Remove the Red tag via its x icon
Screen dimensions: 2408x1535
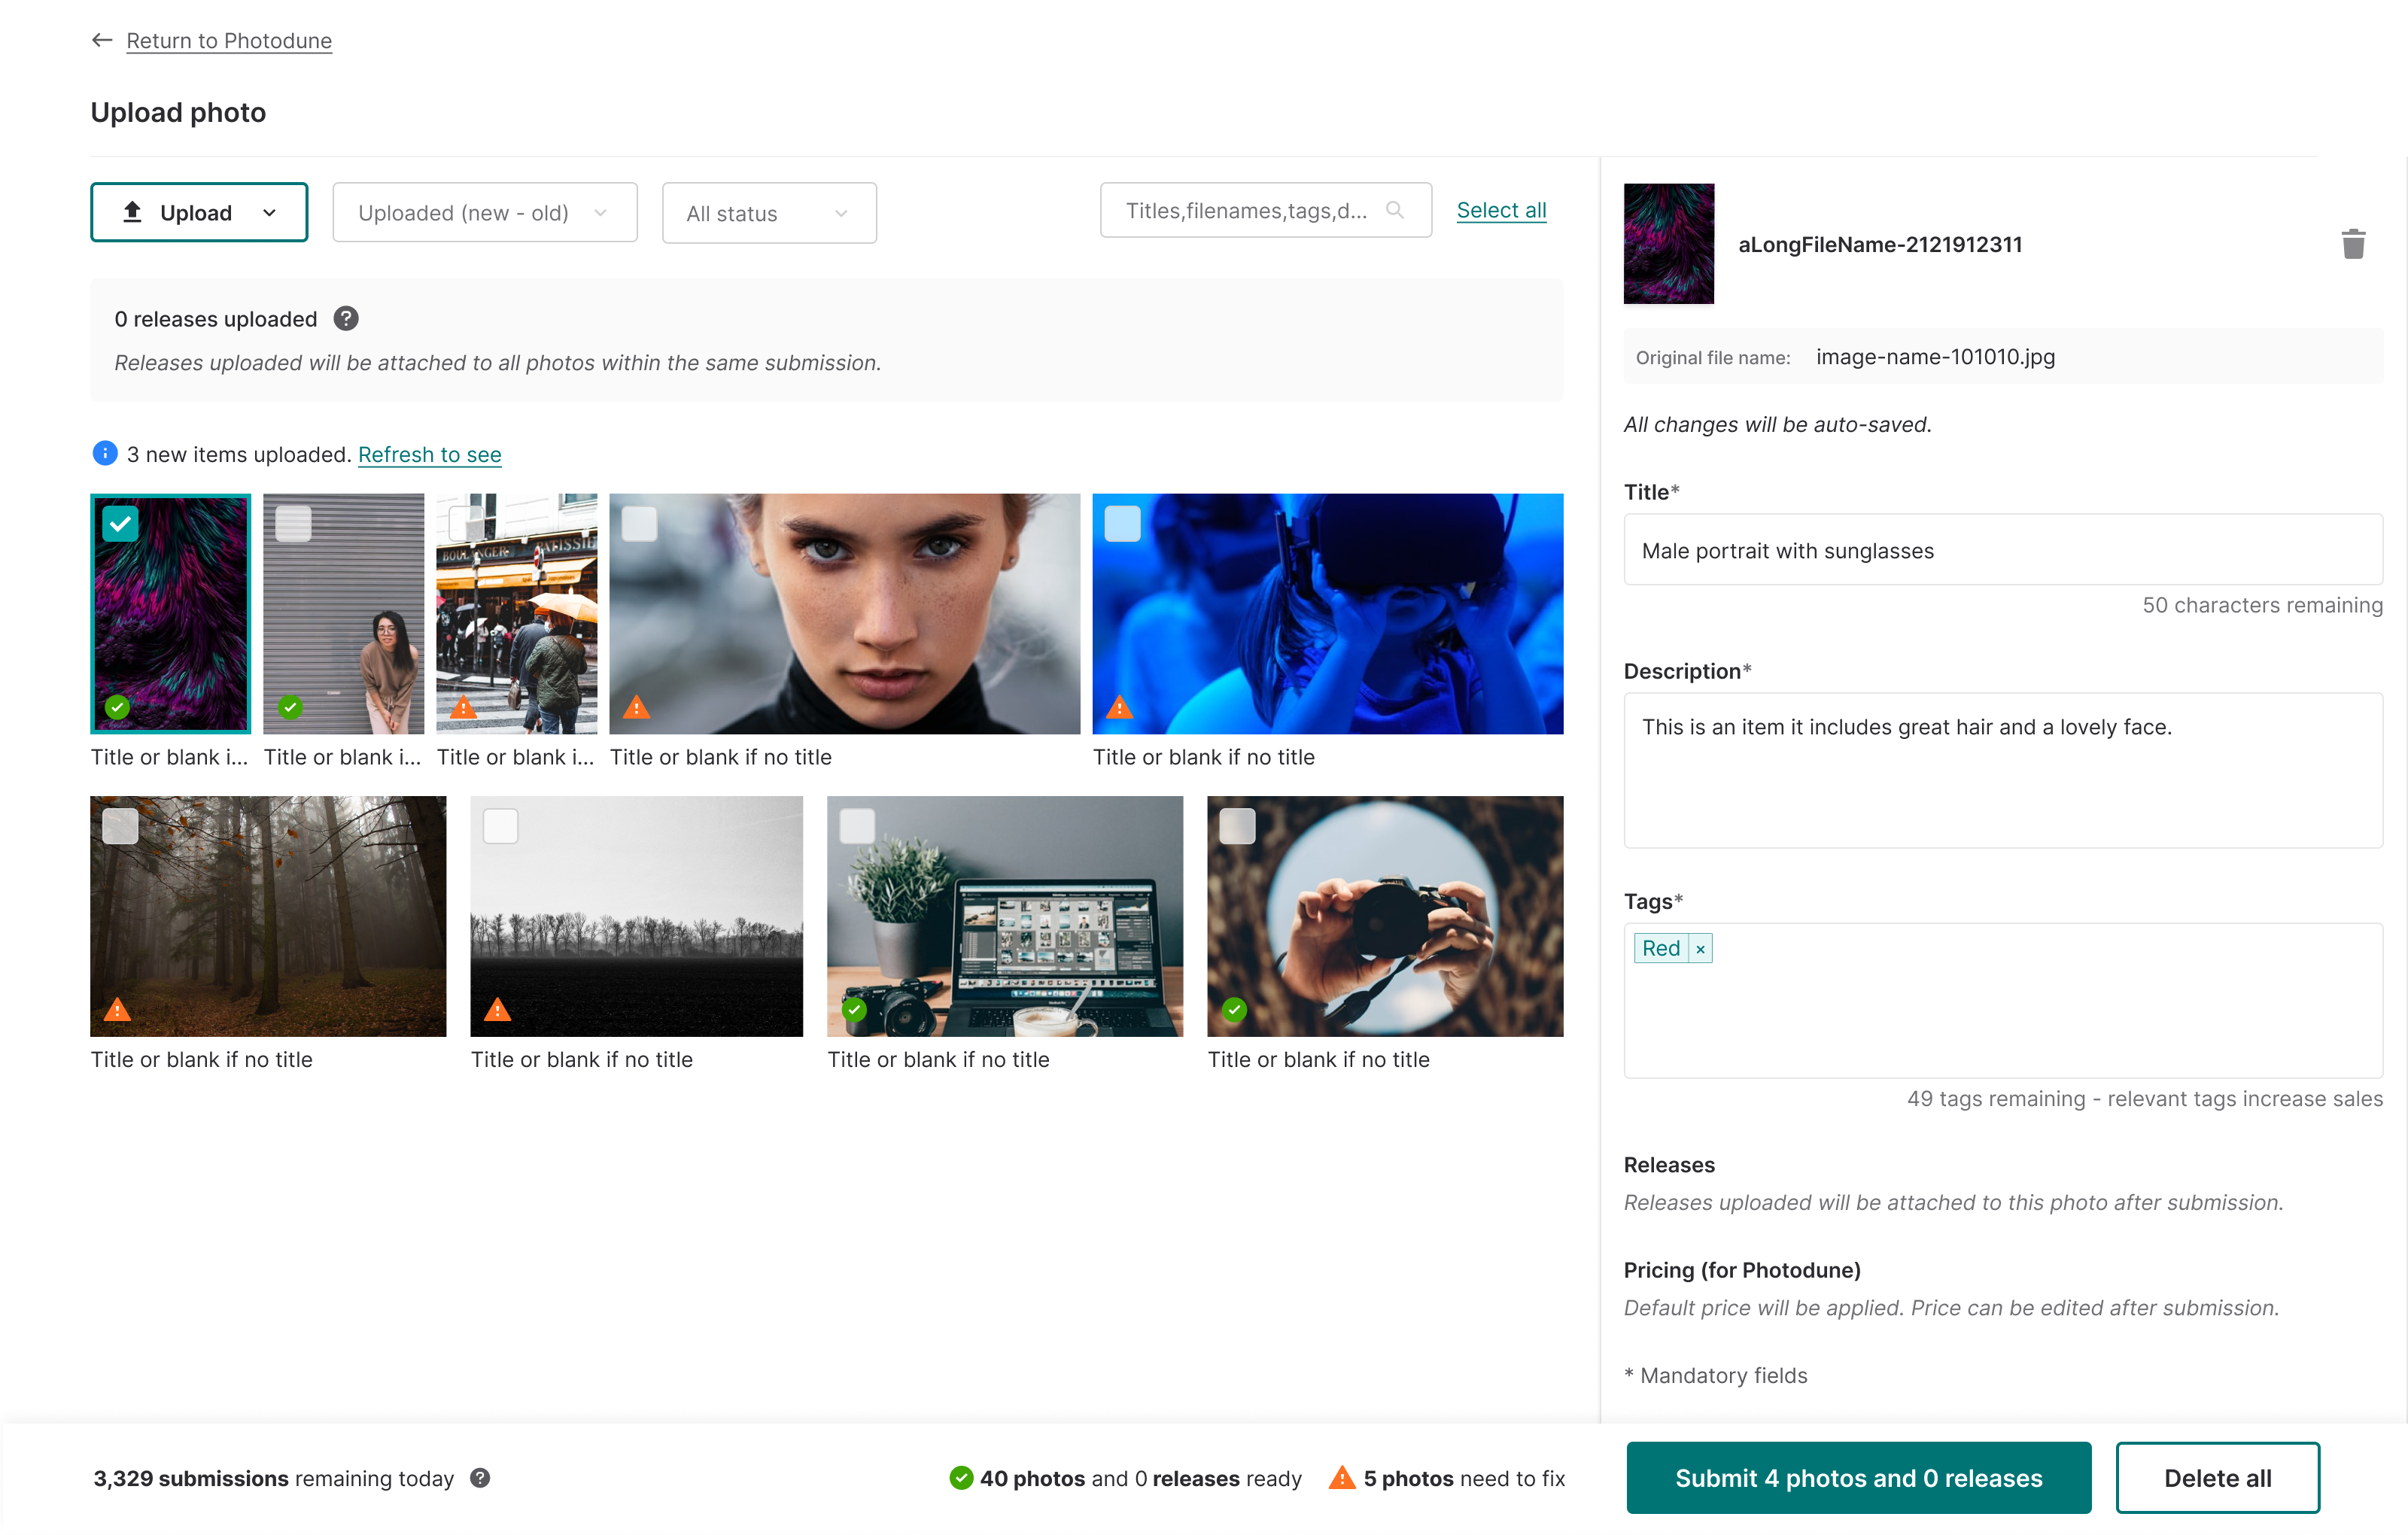[x=1700, y=947]
